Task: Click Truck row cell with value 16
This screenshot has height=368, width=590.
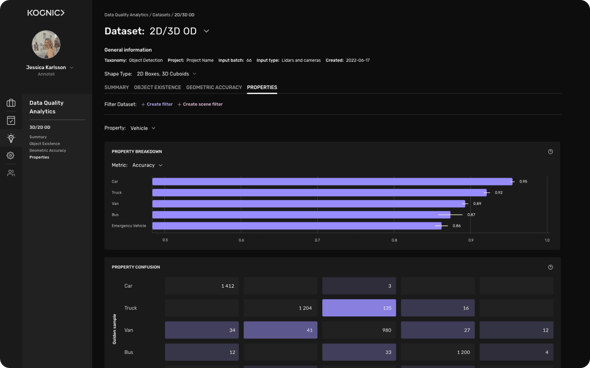Action: 438,308
